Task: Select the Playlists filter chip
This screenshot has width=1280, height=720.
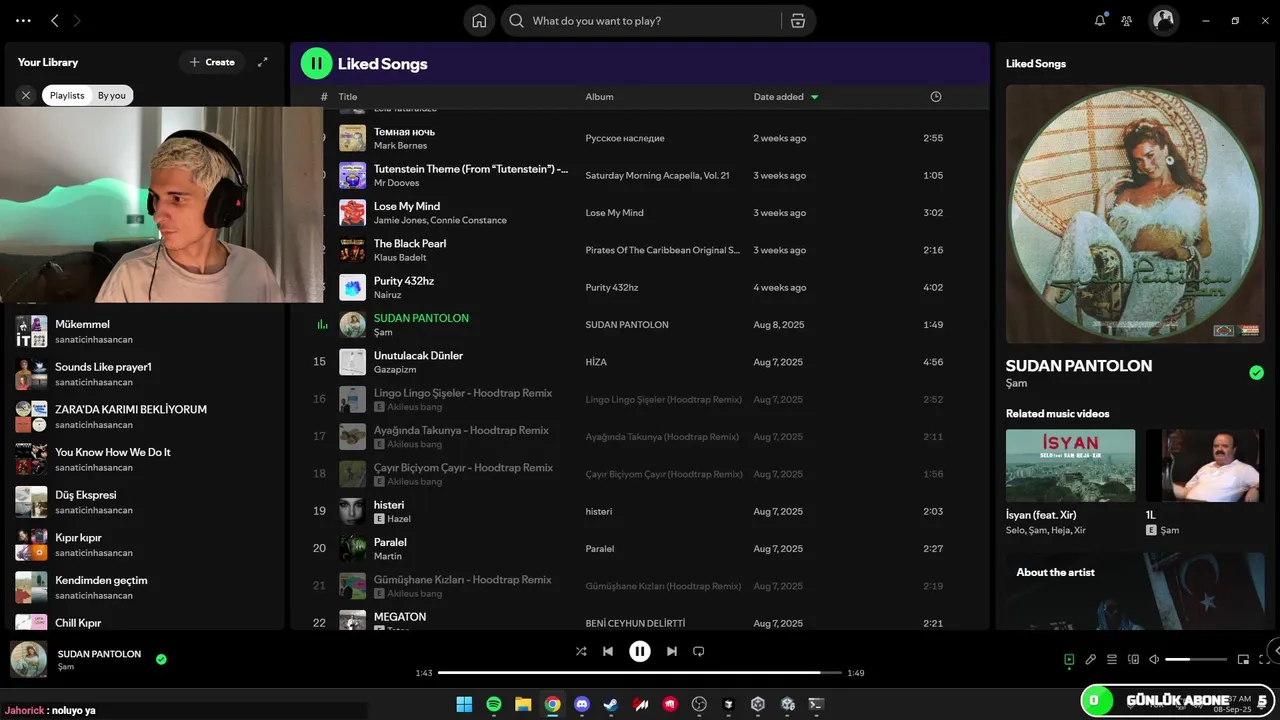Action: 67,95
